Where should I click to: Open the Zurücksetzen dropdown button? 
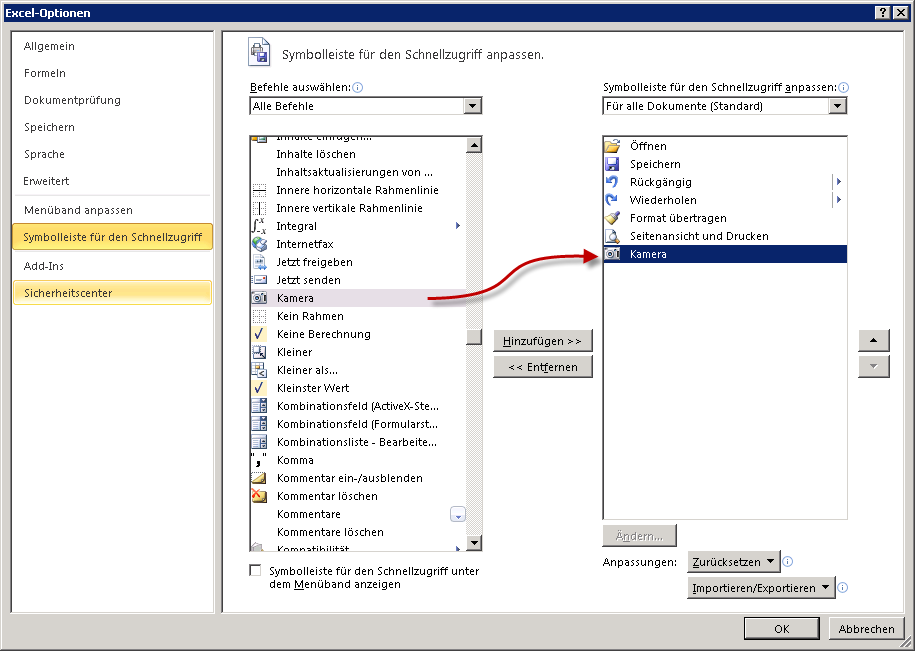734,562
